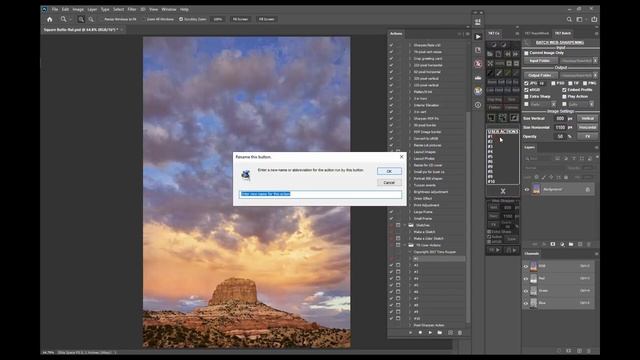Click the Output Folder button
The image size is (640, 360).
coord(540,76)
